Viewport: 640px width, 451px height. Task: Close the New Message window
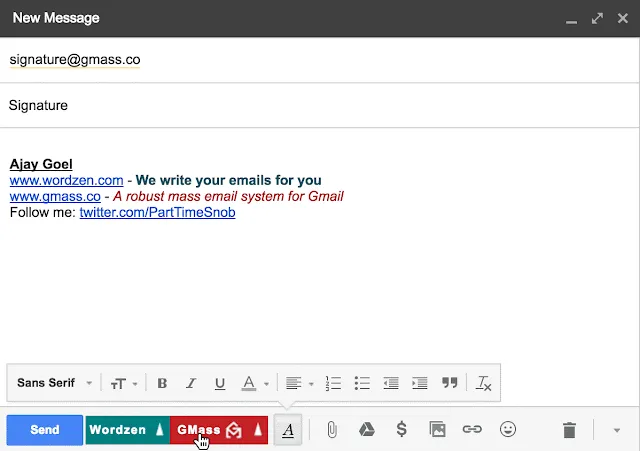click(x=623, y=18)
